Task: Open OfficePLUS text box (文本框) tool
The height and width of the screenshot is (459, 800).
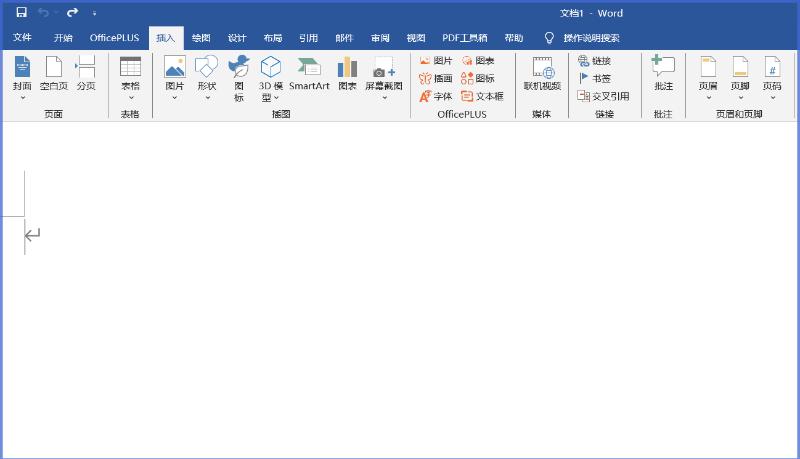Action: 482,96
